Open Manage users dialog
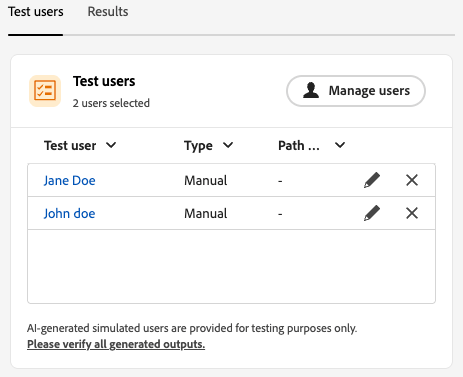The width and height of the screenshot is (463, 377). 356,91
